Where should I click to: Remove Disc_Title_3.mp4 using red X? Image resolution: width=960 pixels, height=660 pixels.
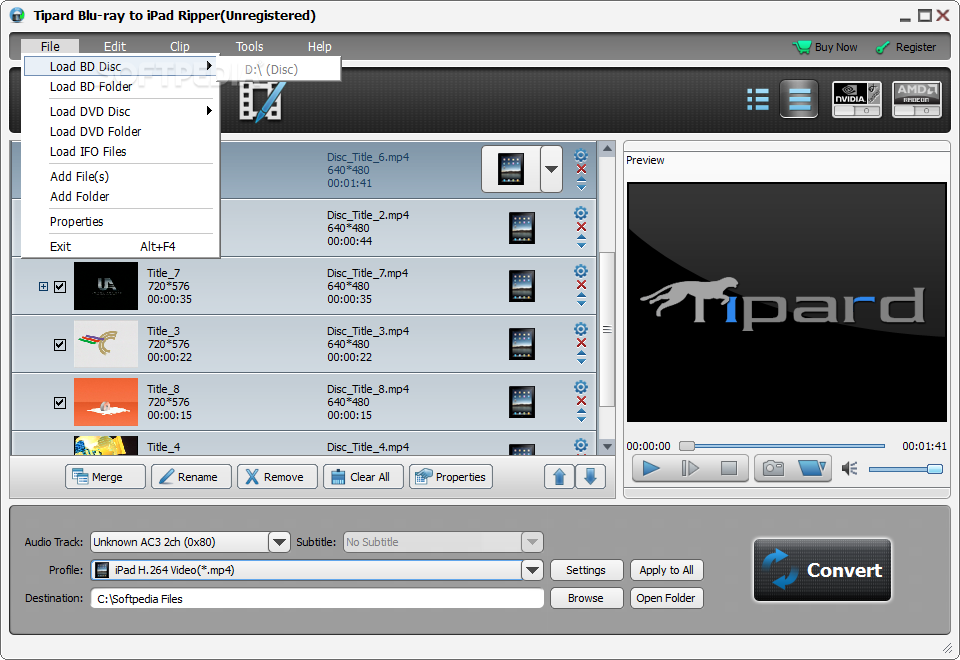pyautogui.click(x=581, y=343)
